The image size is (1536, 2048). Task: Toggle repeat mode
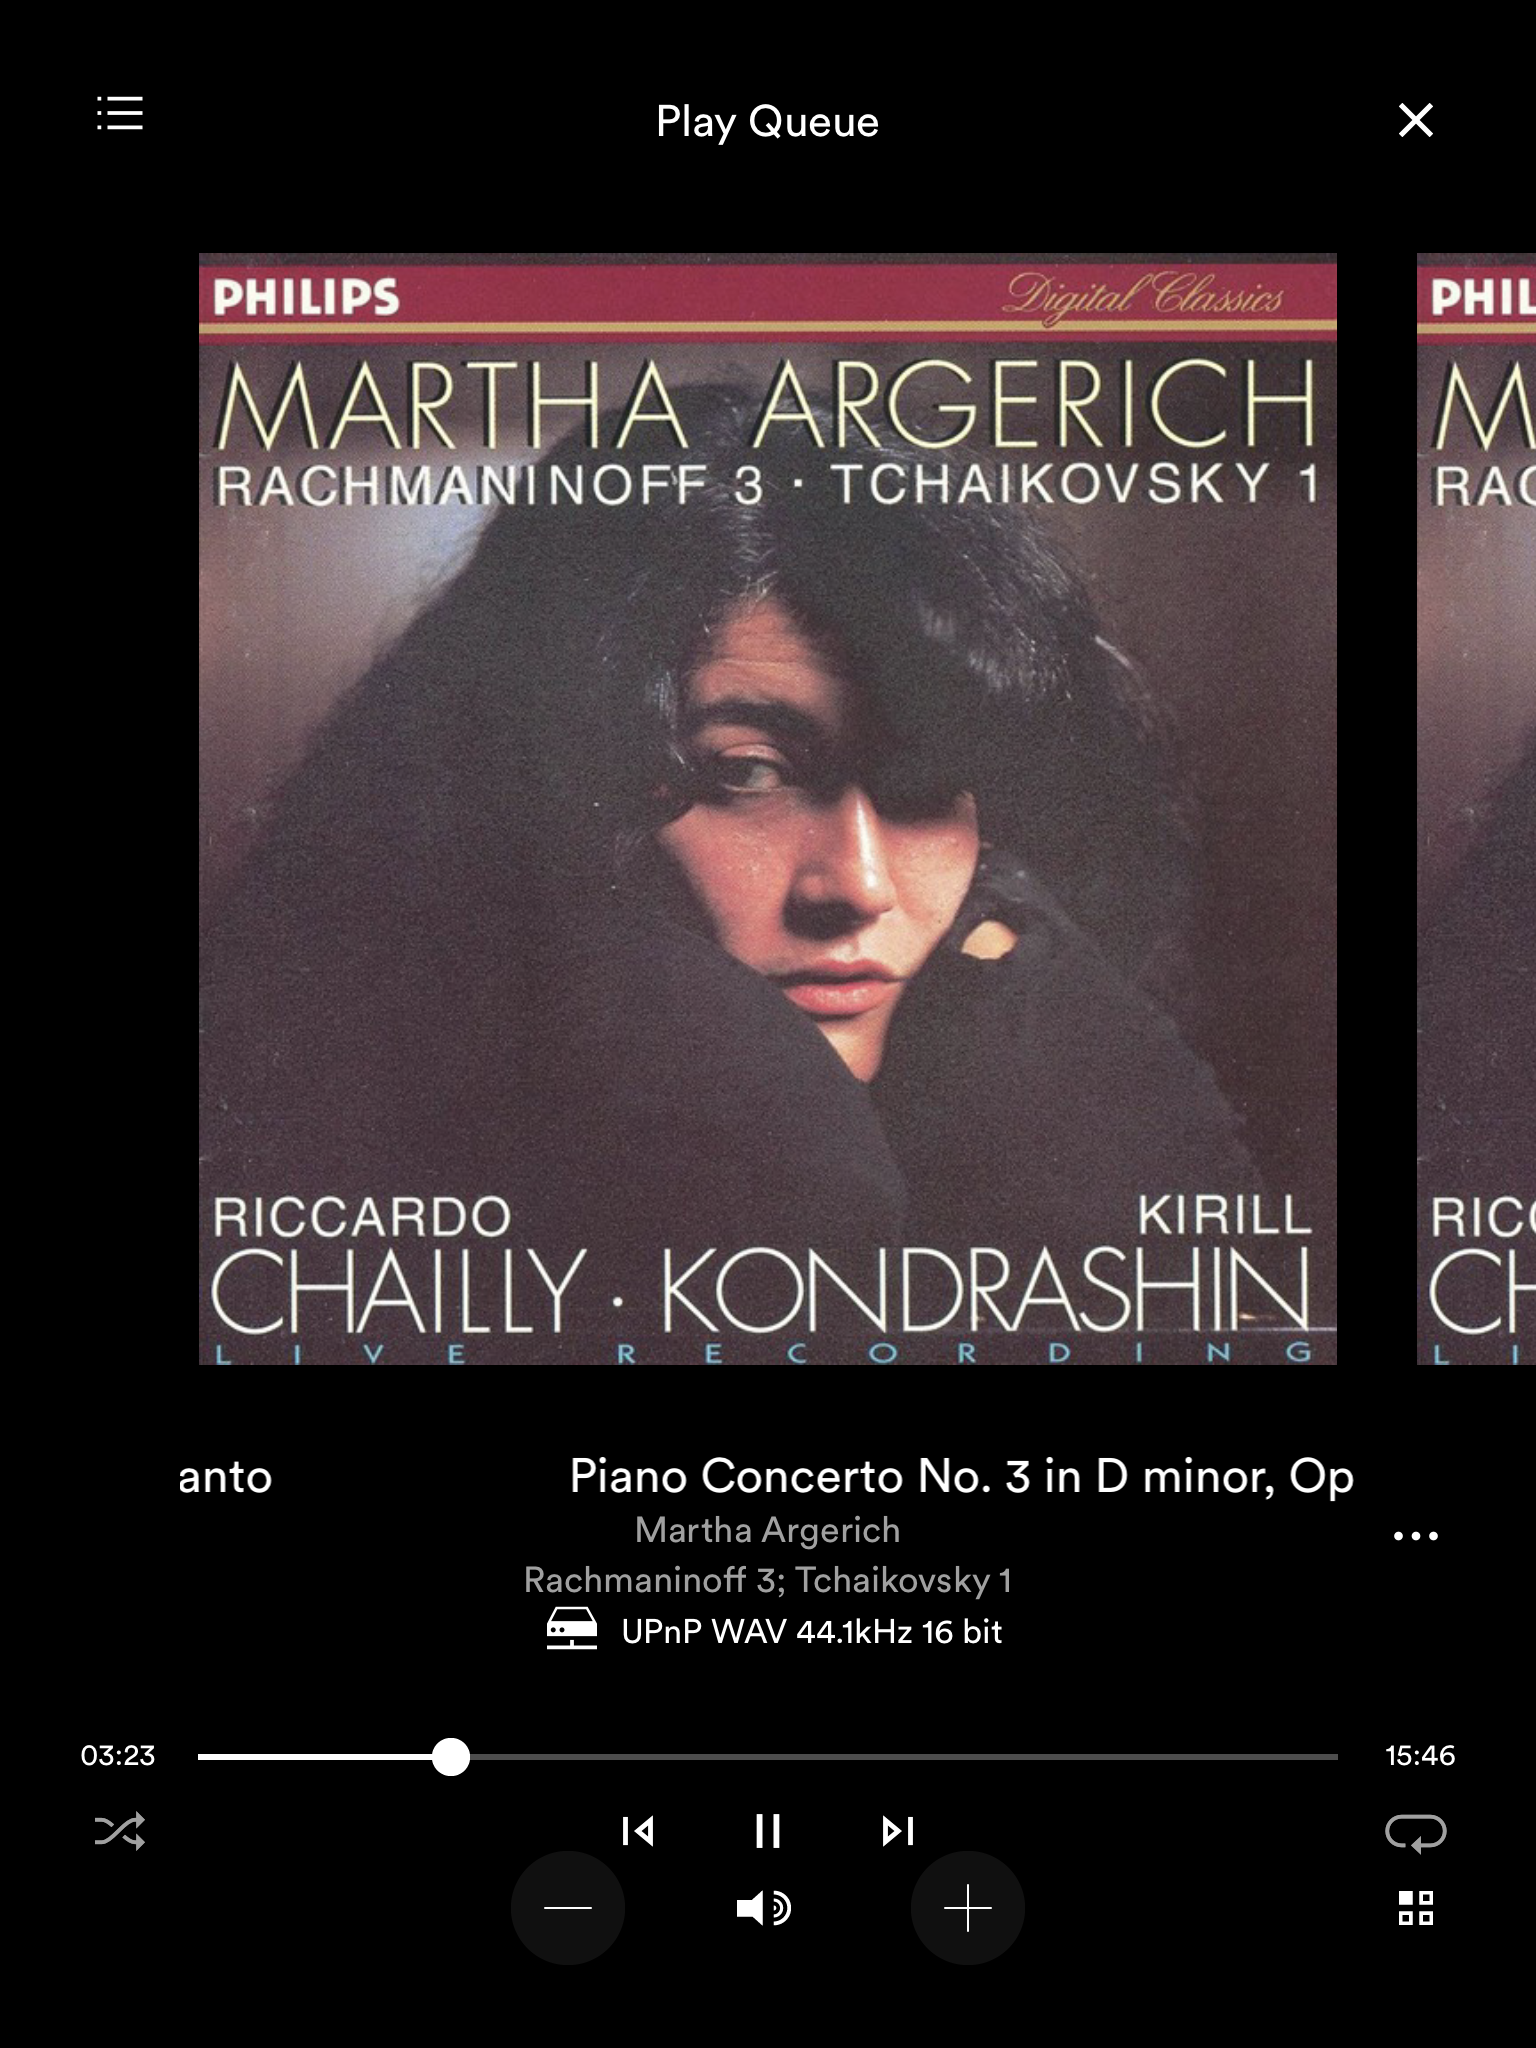1415,1832
